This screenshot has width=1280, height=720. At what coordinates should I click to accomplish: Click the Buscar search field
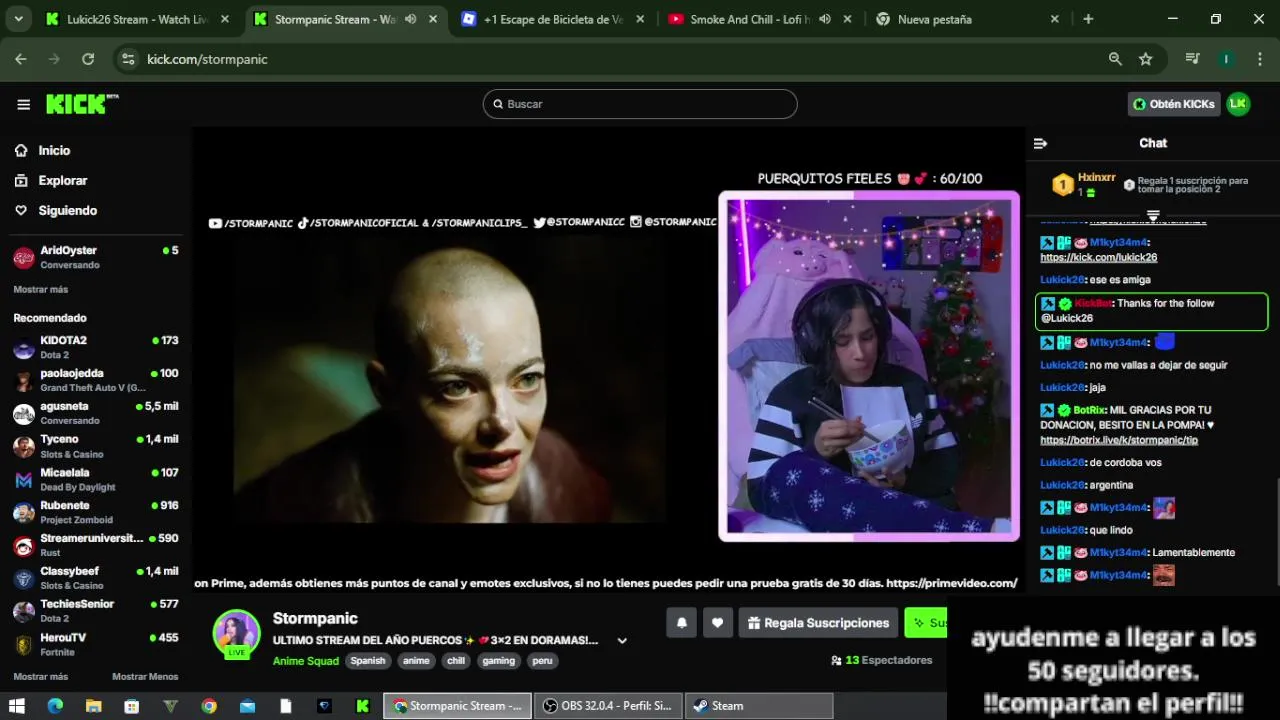[x=640, y=104]
